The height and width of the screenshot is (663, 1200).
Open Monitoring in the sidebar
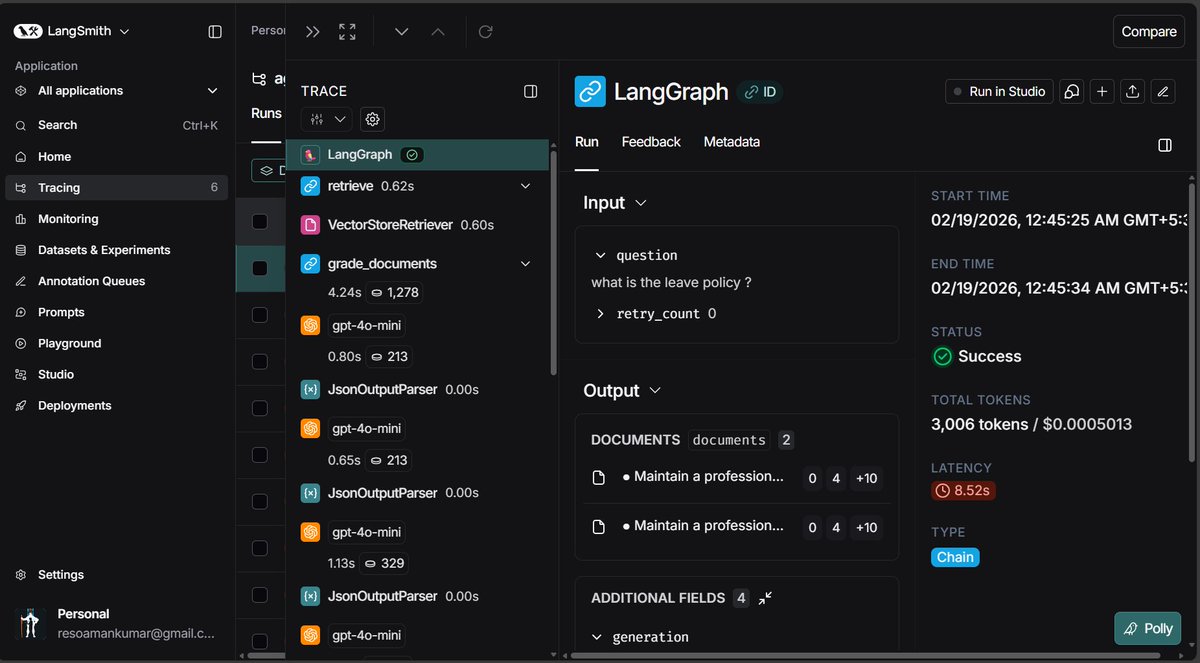tap(116, 219)
